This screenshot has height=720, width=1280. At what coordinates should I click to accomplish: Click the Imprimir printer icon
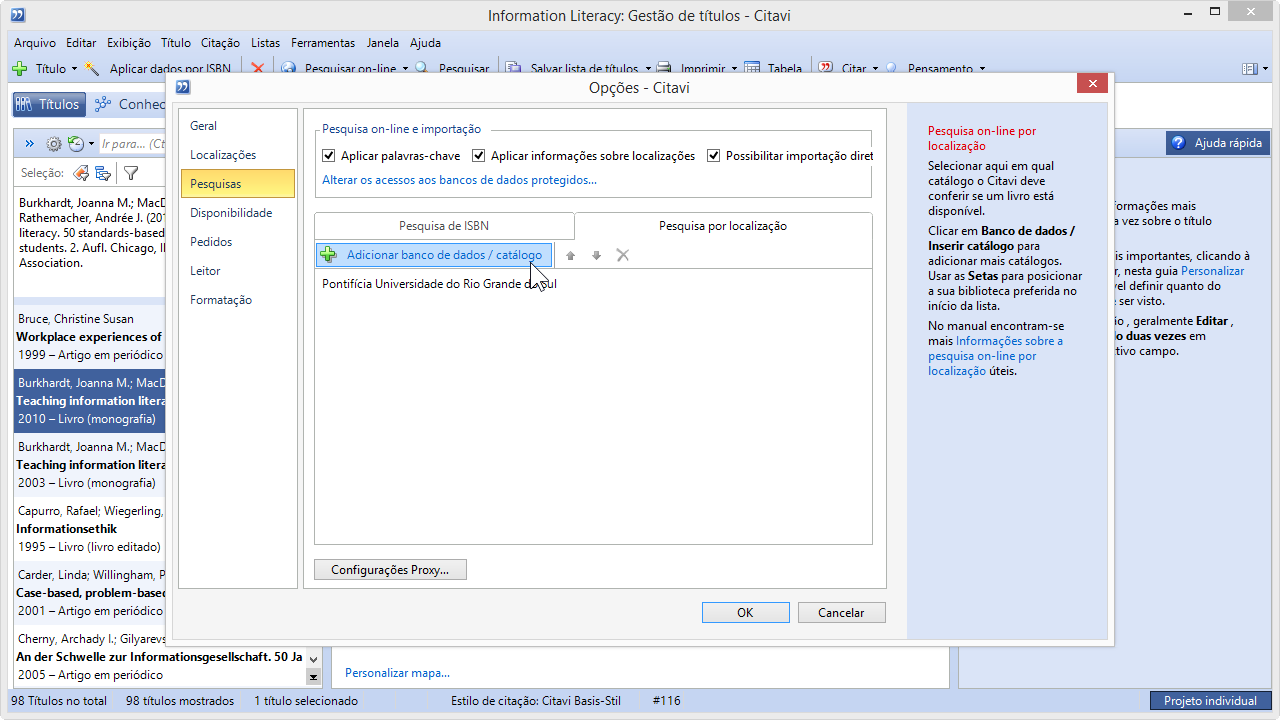tap(666, 69)
